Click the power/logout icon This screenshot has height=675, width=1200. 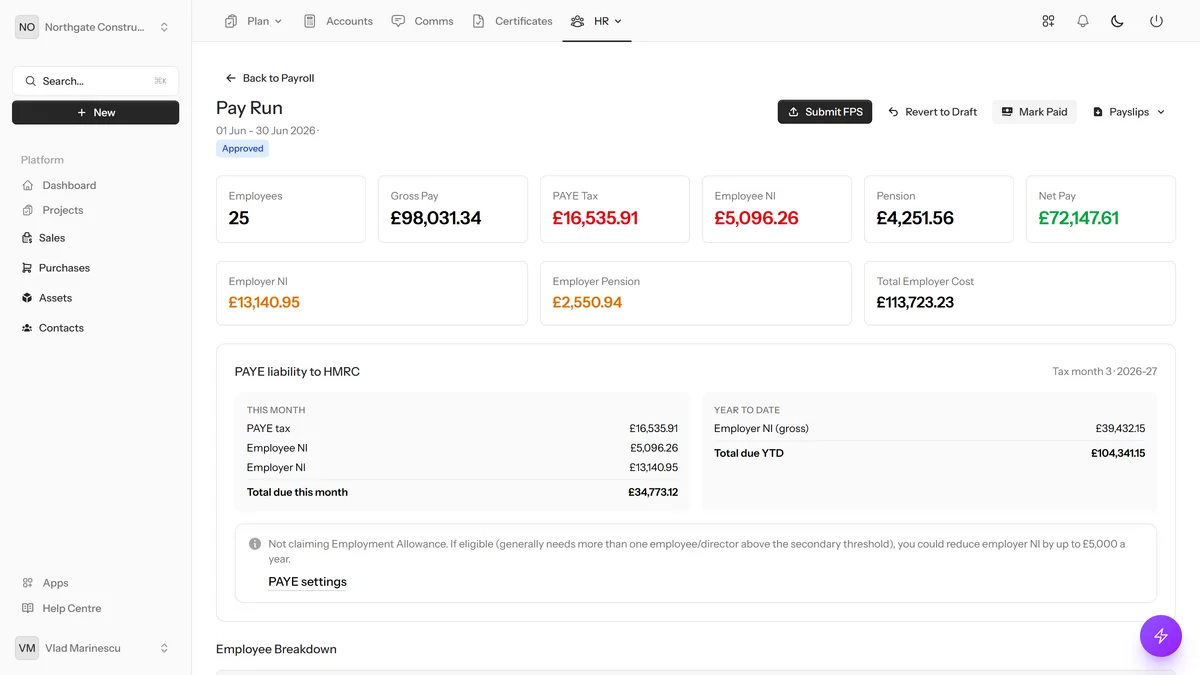[1156, 21]
